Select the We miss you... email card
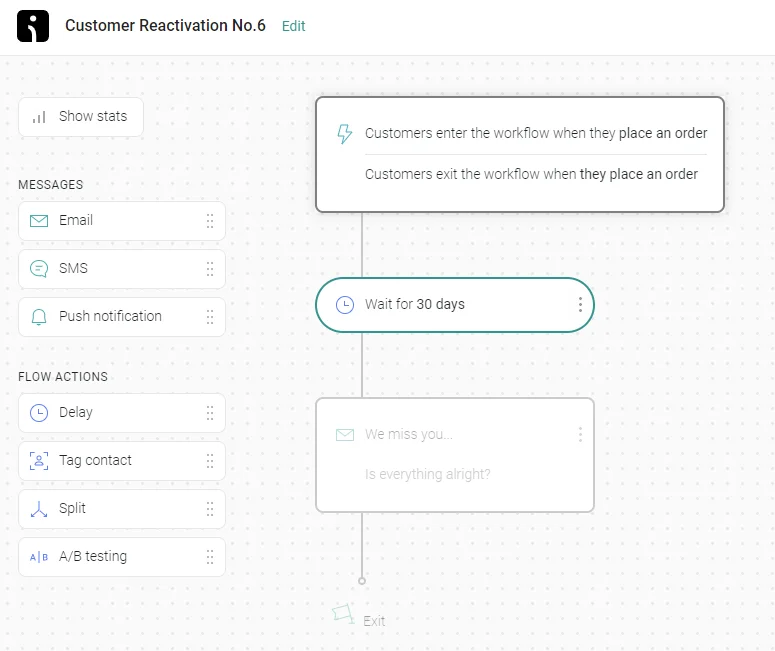This screenshot has height=651, width=775. tap(455, 455)
